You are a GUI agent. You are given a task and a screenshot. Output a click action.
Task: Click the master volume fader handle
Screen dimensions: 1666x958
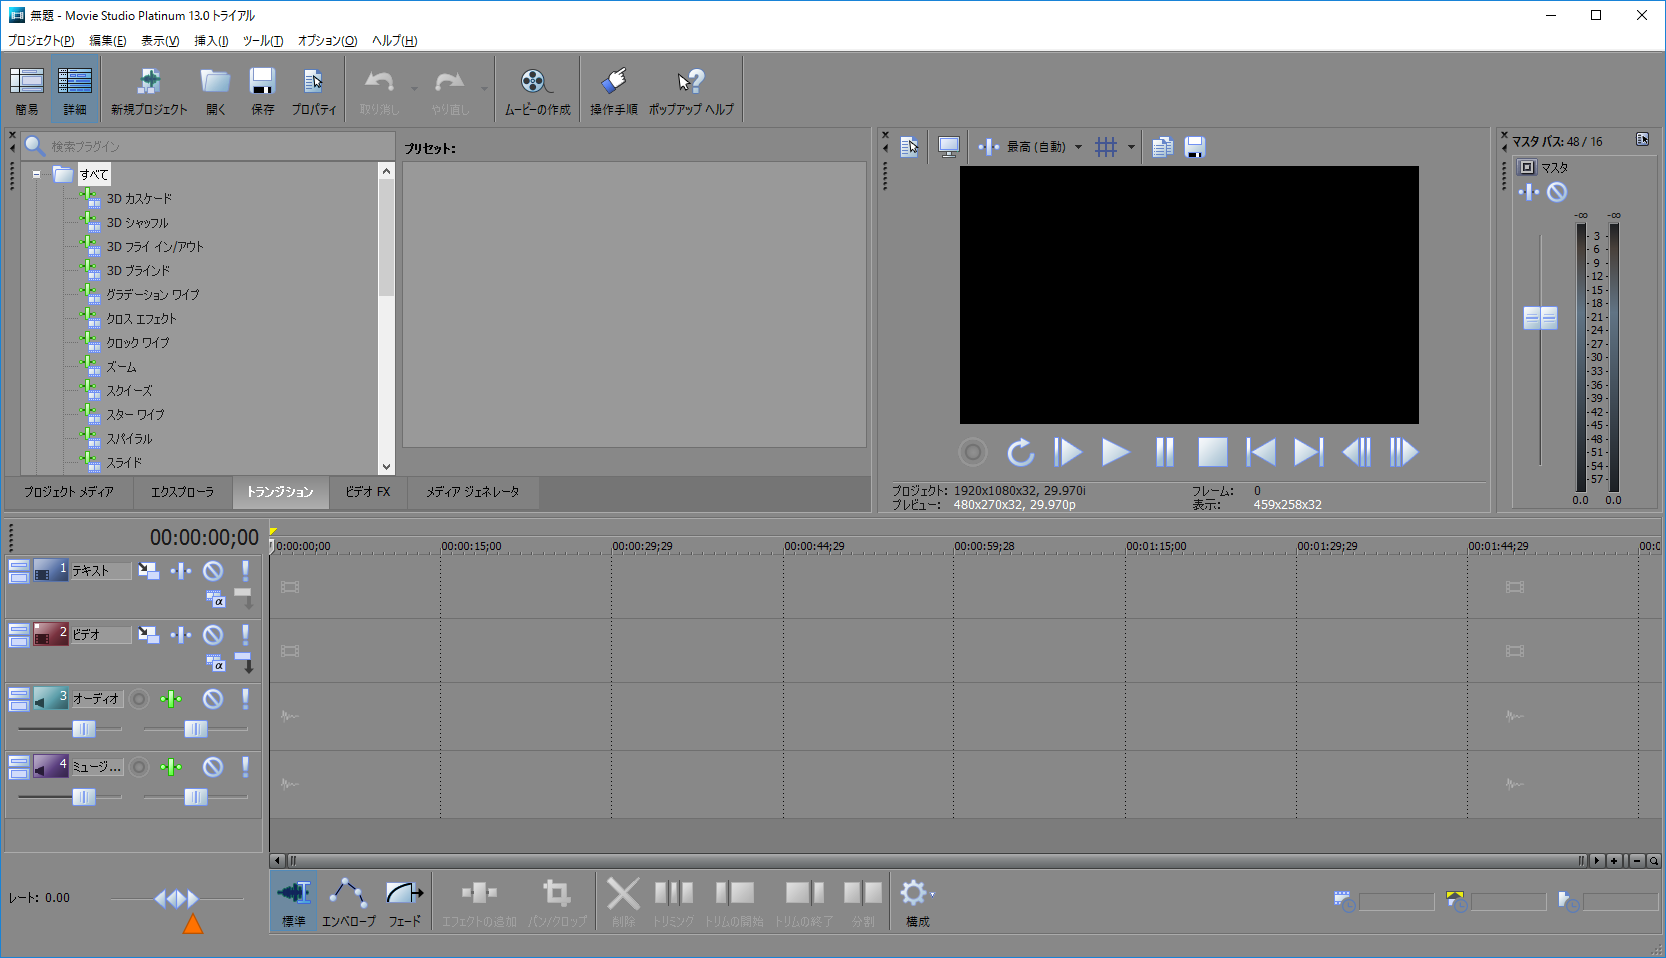(x=1540, y=318)
